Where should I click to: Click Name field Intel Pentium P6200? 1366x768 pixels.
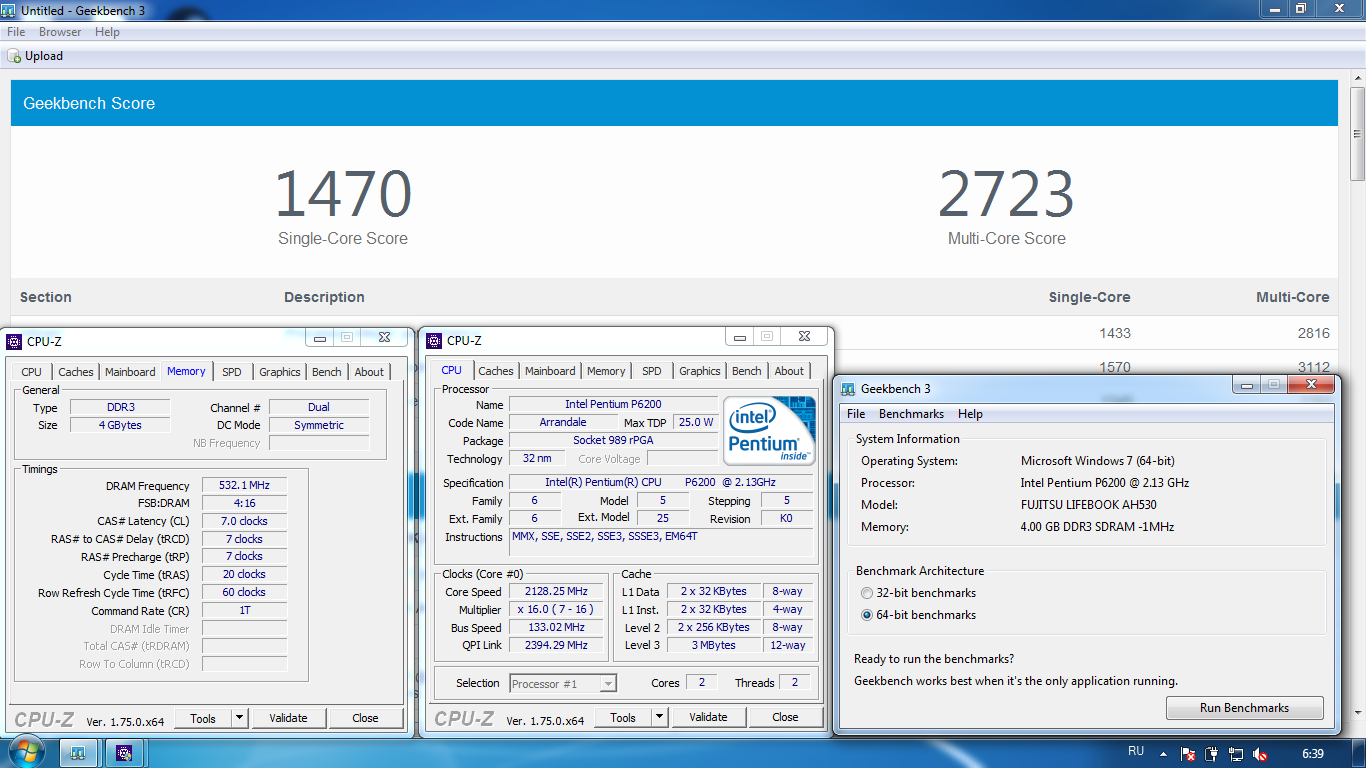[613, 404]
